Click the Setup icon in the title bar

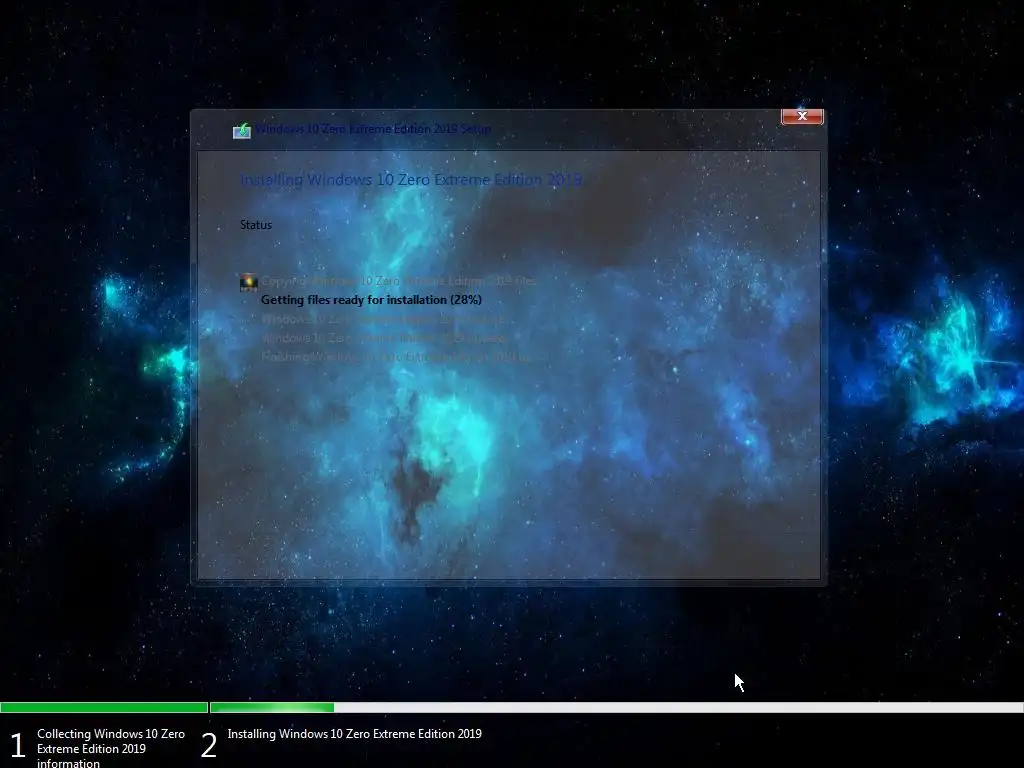242,130
